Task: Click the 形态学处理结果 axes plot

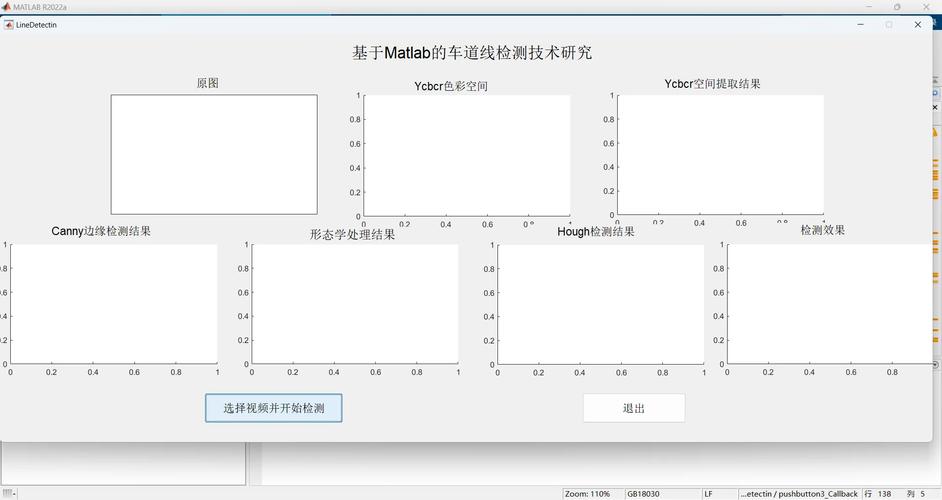Action: 355,303
